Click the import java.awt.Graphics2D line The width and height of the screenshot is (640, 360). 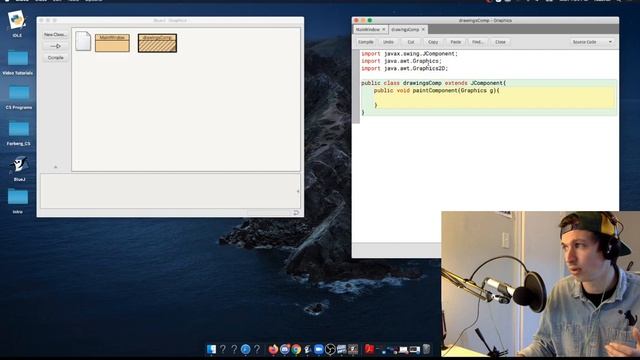[404, 69]
